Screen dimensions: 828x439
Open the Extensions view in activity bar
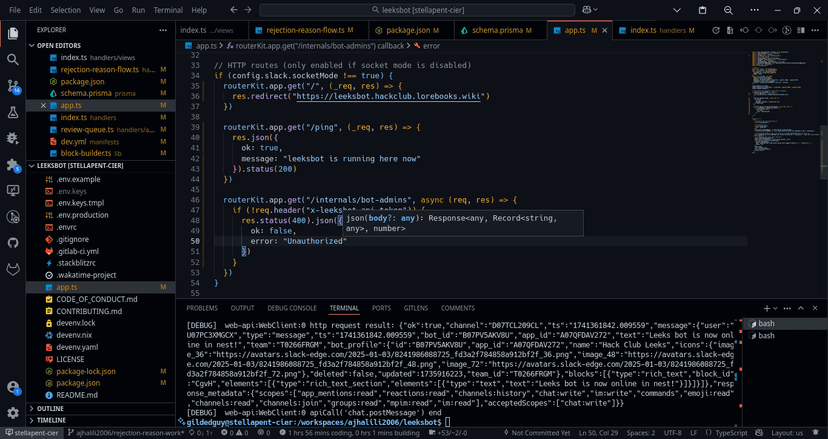point(13,164)
